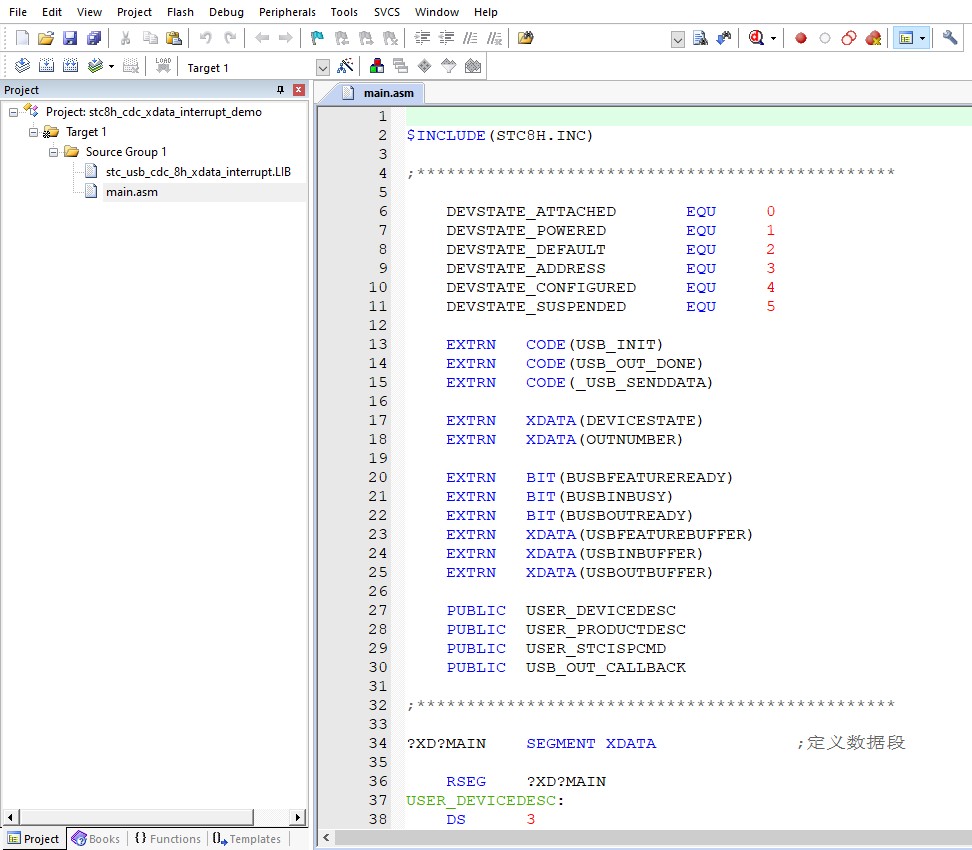This screenshot has width=972, height=850.
Task: Open Options for Target magic wand icon
Action: (345, 66)
